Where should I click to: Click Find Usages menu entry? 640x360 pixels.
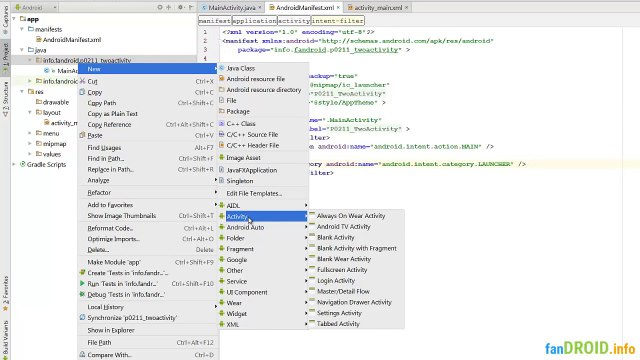[x=147, y=148]
